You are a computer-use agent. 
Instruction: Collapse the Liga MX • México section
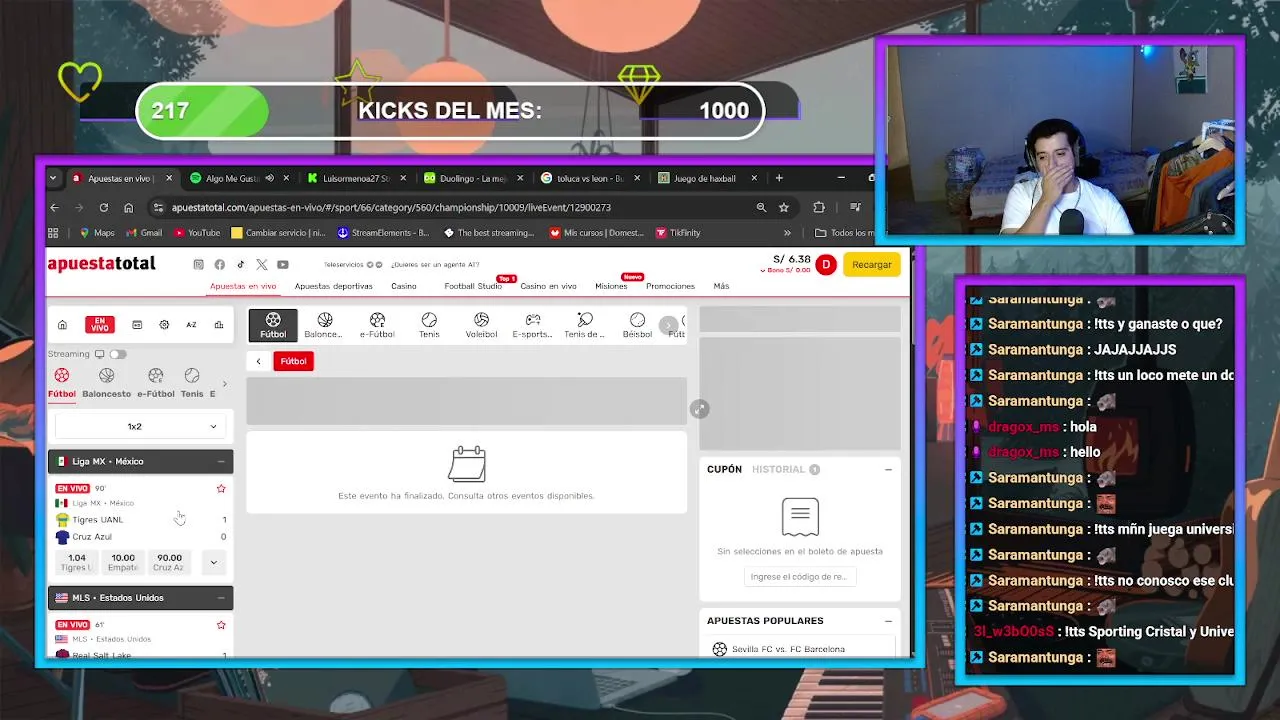tap(221, 461)
